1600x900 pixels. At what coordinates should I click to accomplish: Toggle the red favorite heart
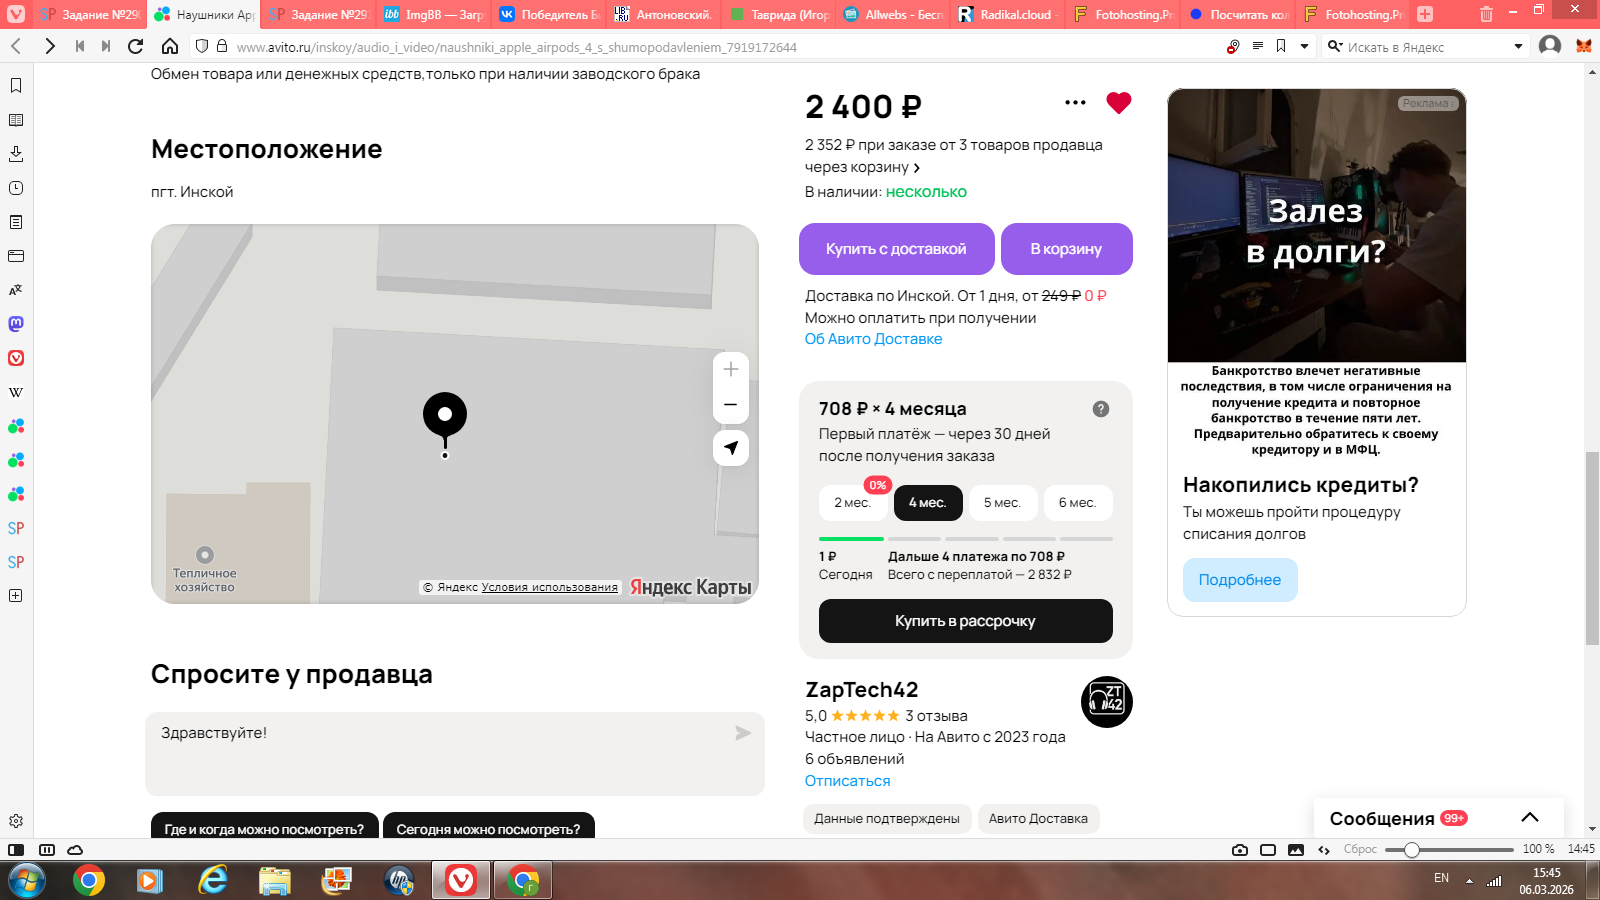point(1119,103)
